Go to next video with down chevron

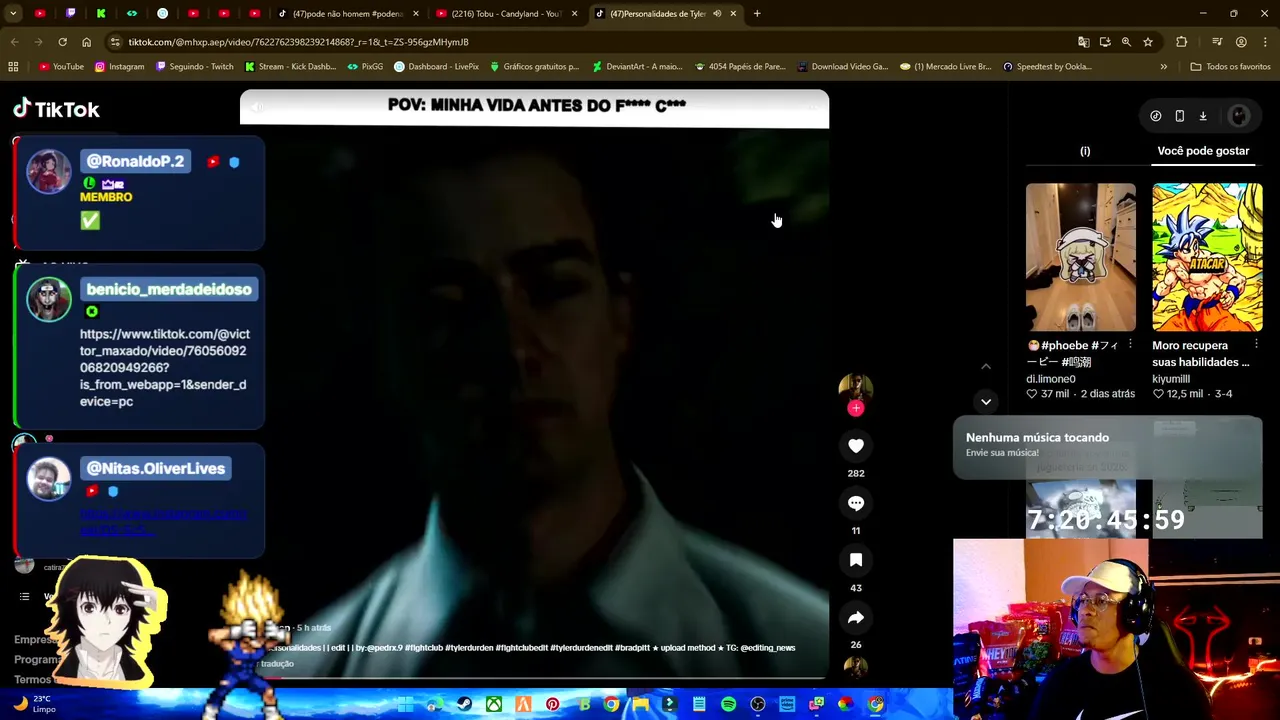point(986,402)
